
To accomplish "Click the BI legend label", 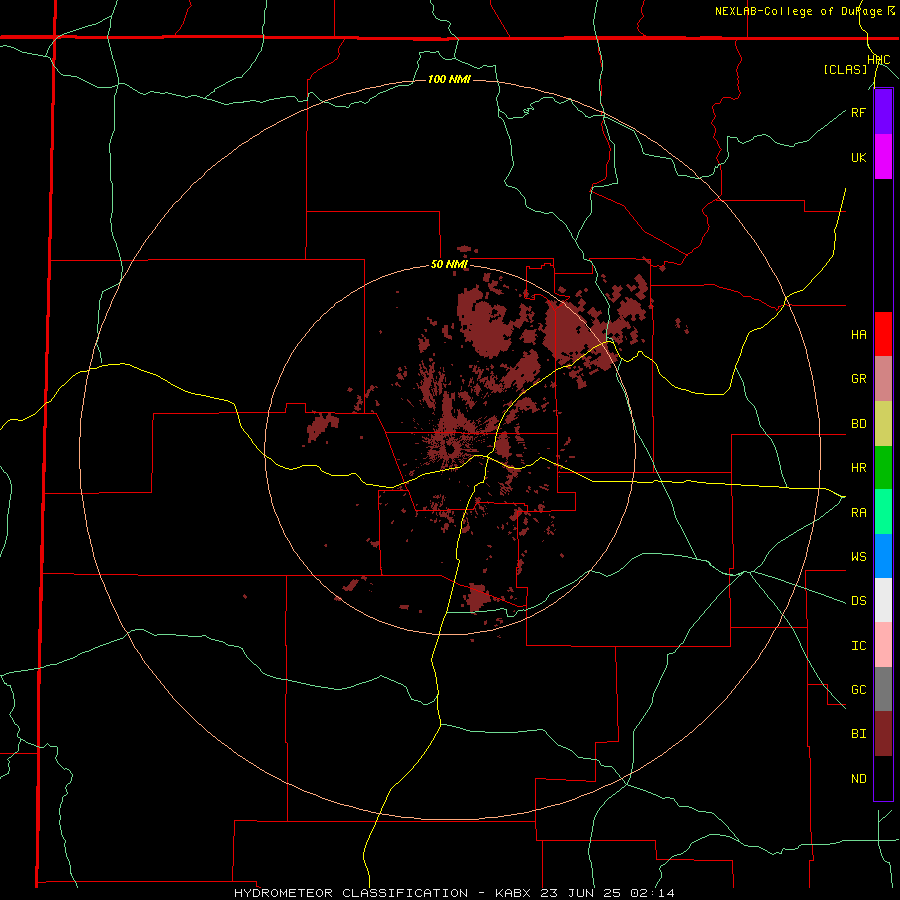I will click(858, 734).
